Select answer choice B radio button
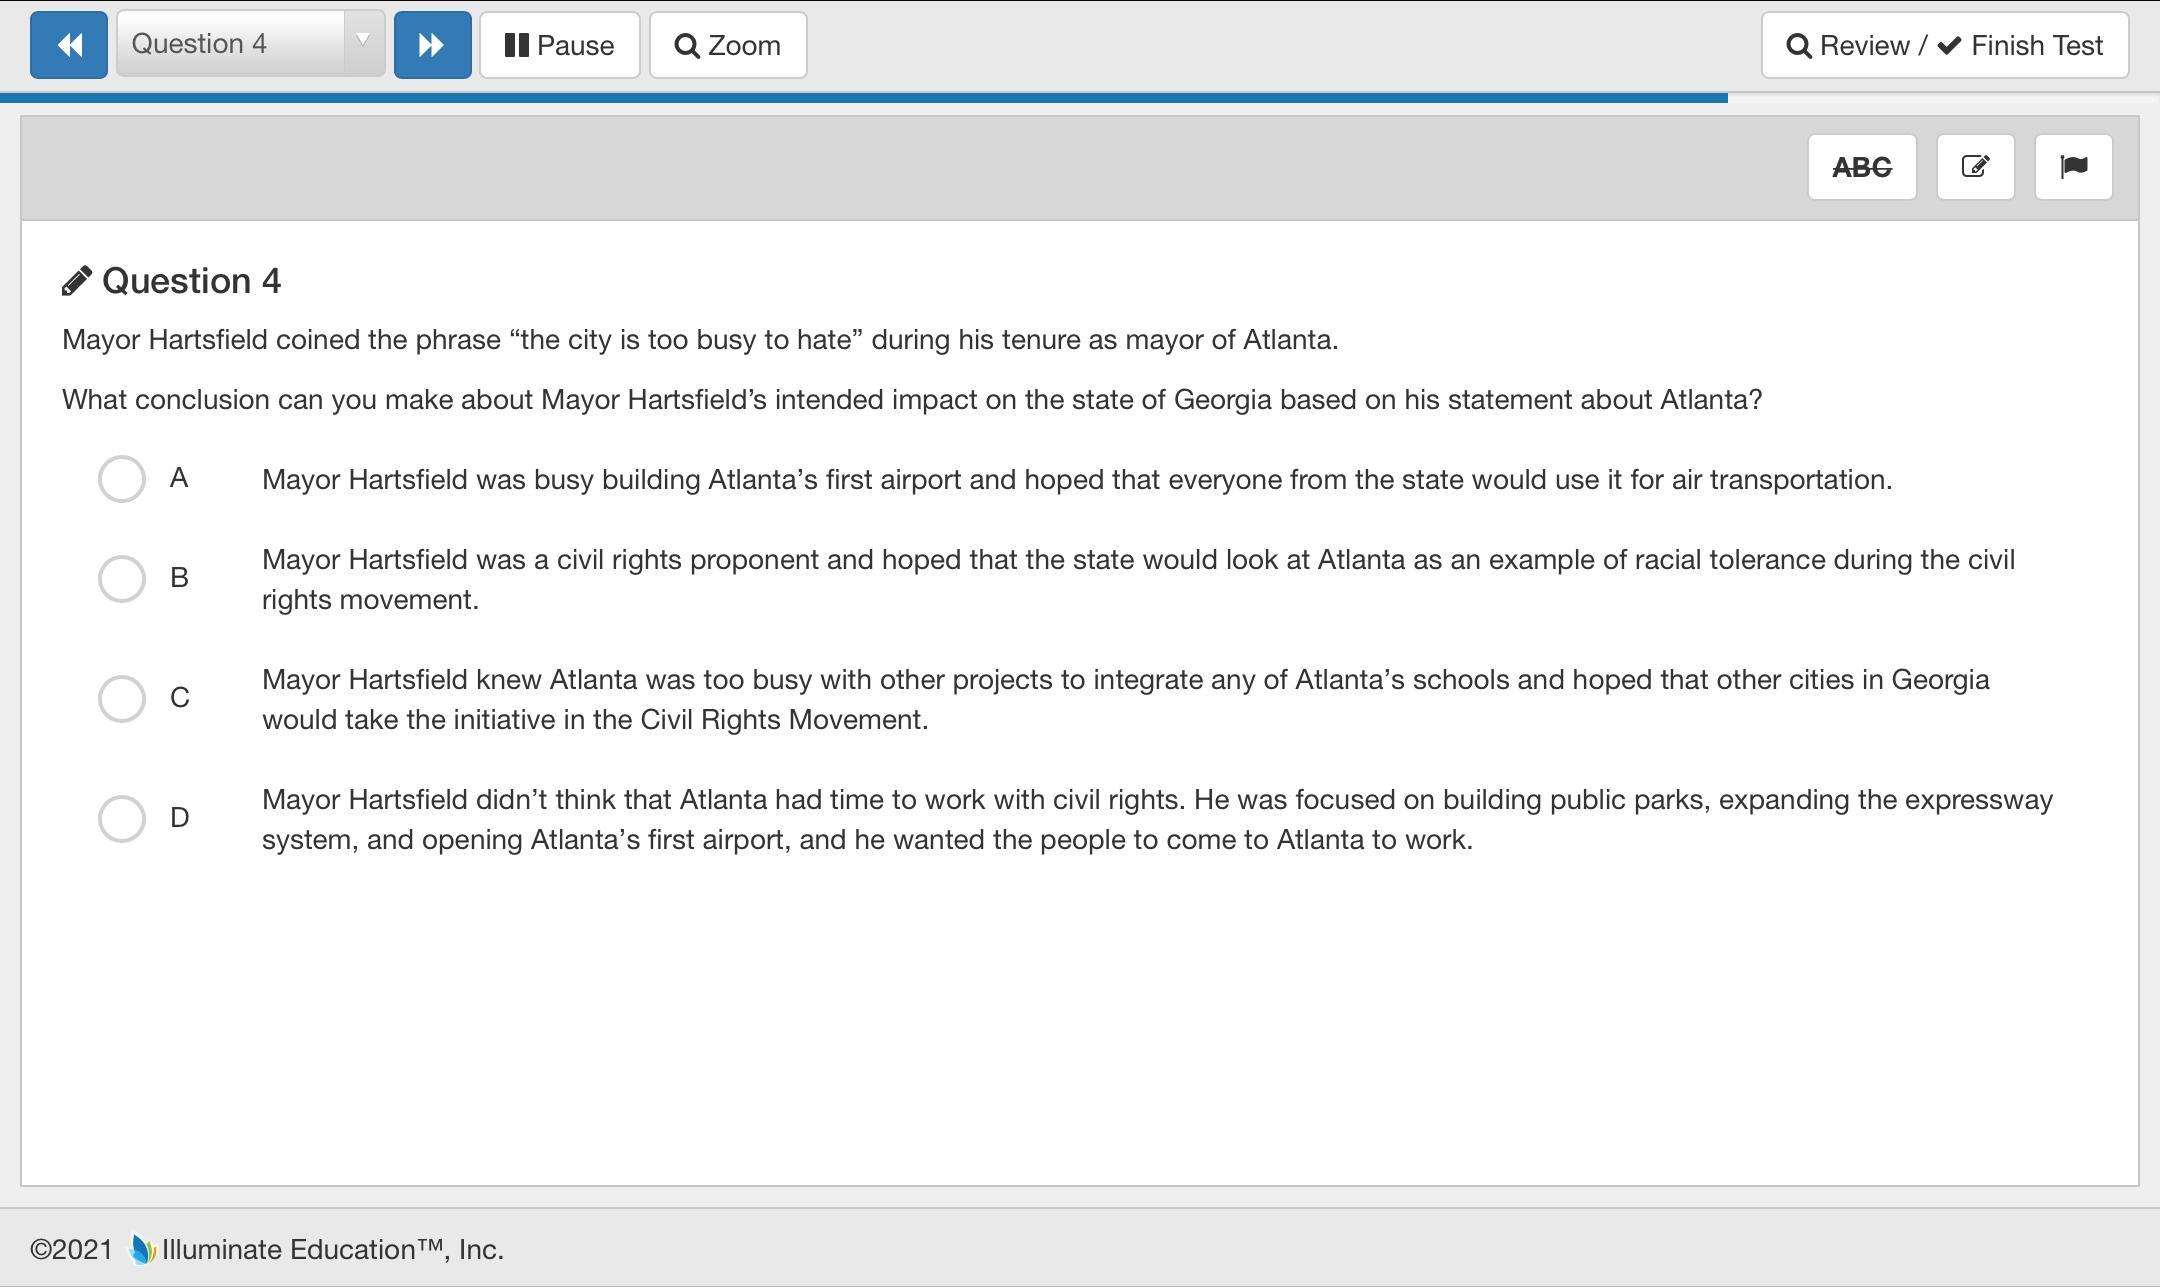 pos(122,579)
